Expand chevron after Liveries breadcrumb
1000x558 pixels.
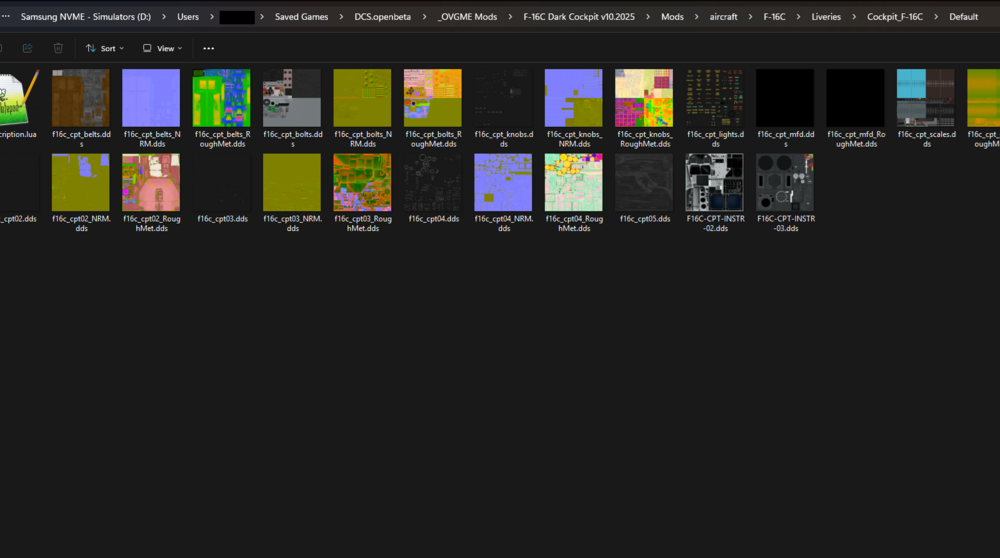coord(854,17)
